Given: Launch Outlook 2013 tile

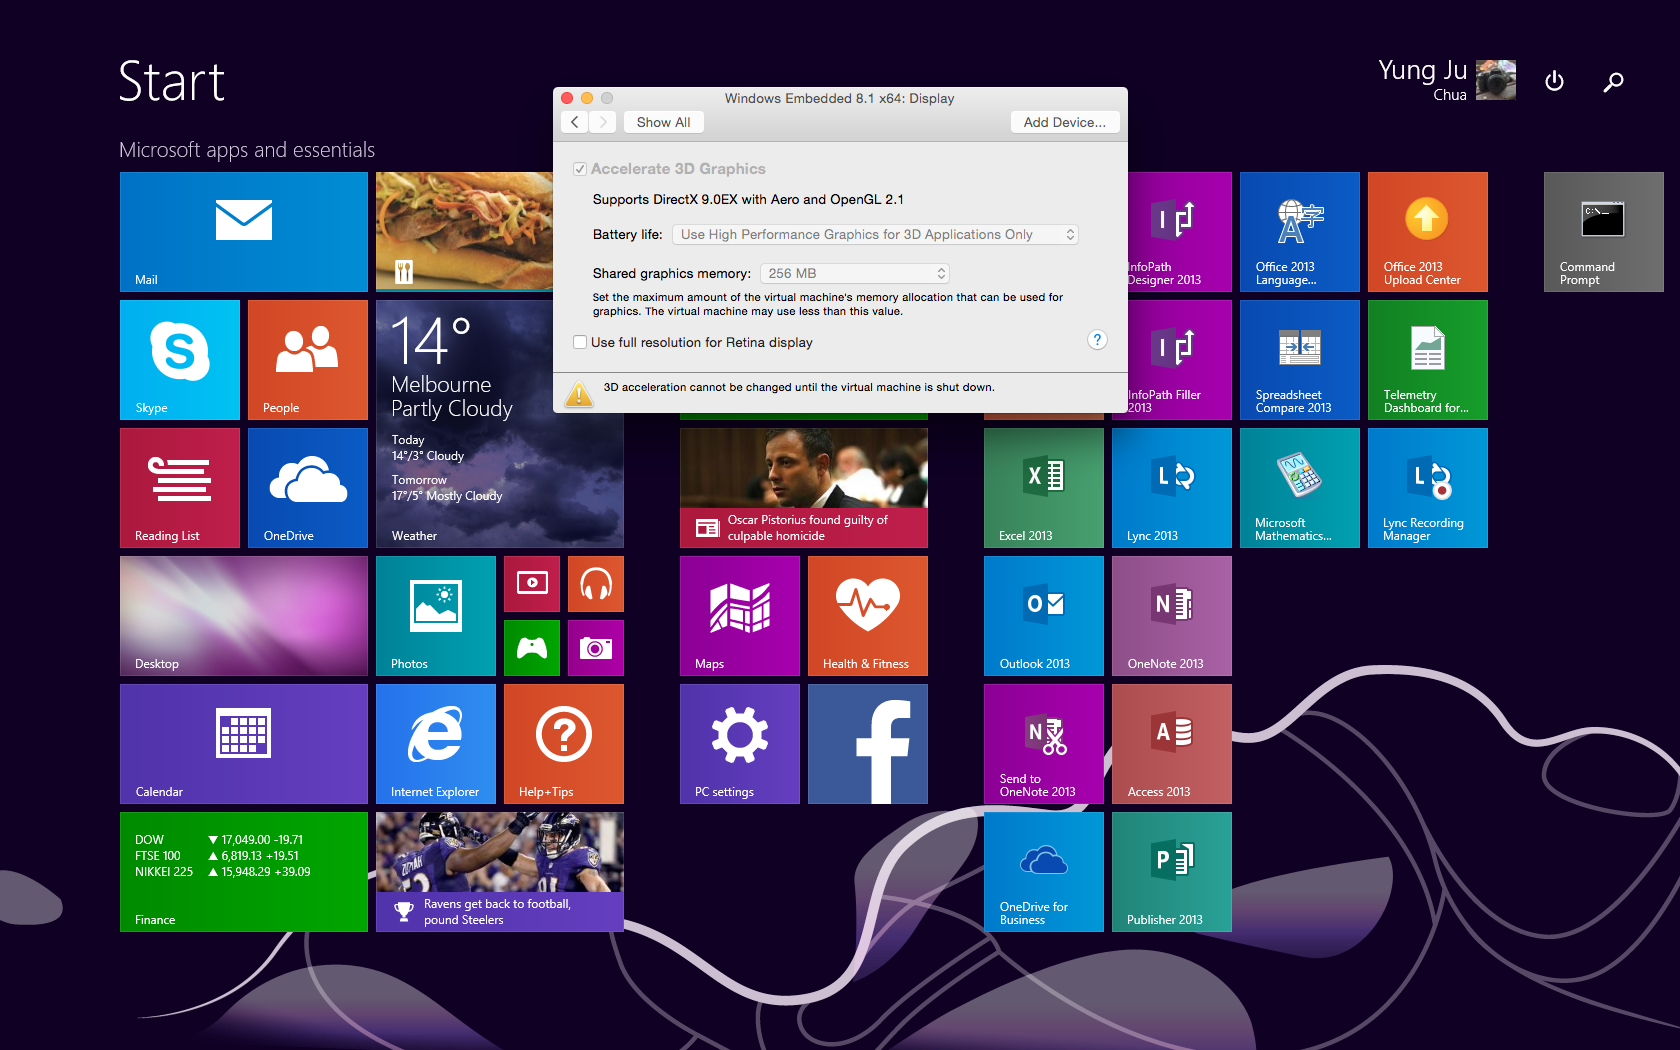Looking at the screenshot, I should [x=1044, y=616].
